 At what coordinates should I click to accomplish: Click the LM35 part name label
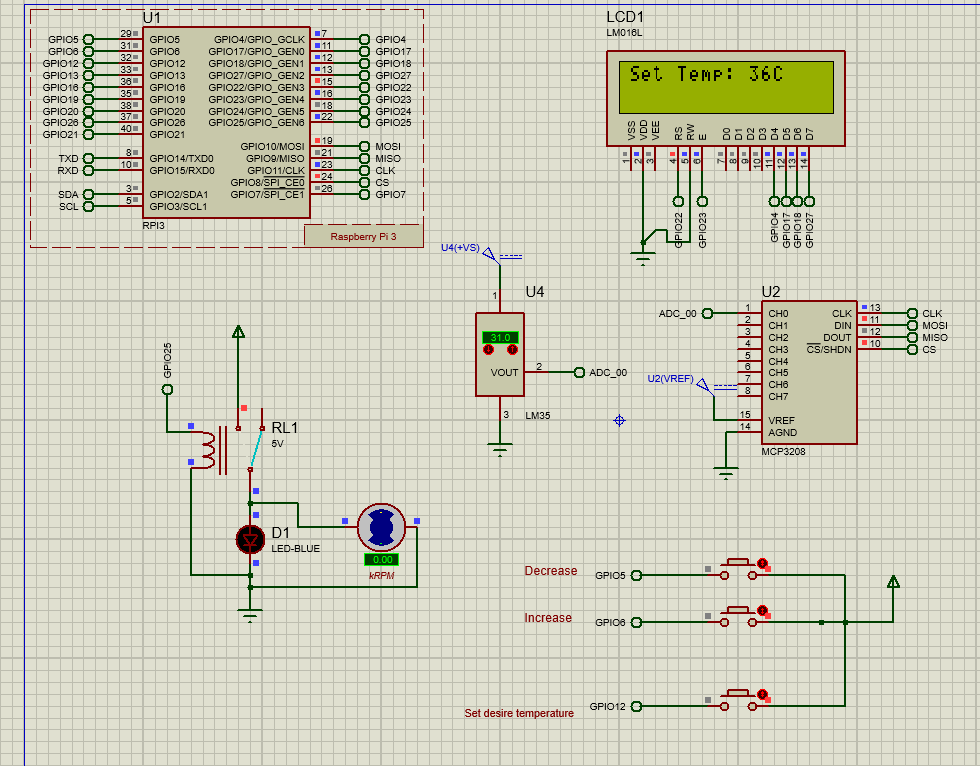[538, 415]
